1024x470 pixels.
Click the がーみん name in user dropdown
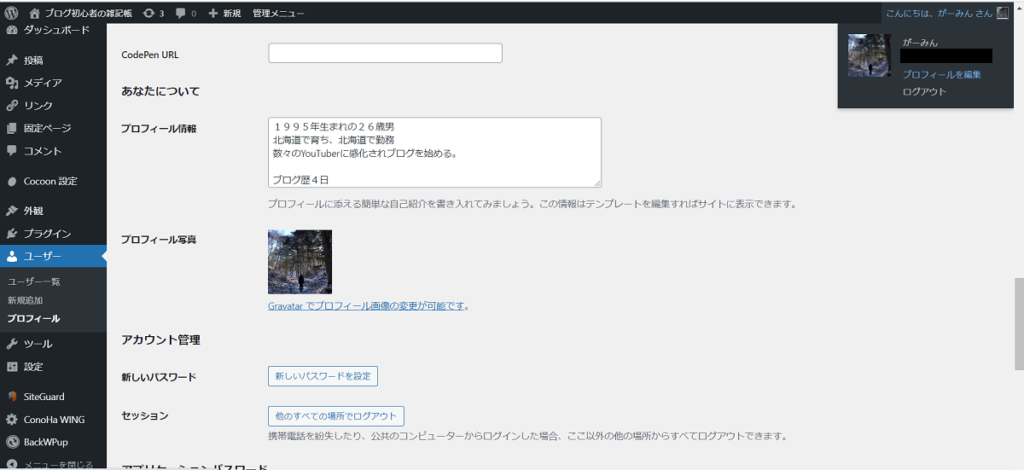[x=920, y=42]
